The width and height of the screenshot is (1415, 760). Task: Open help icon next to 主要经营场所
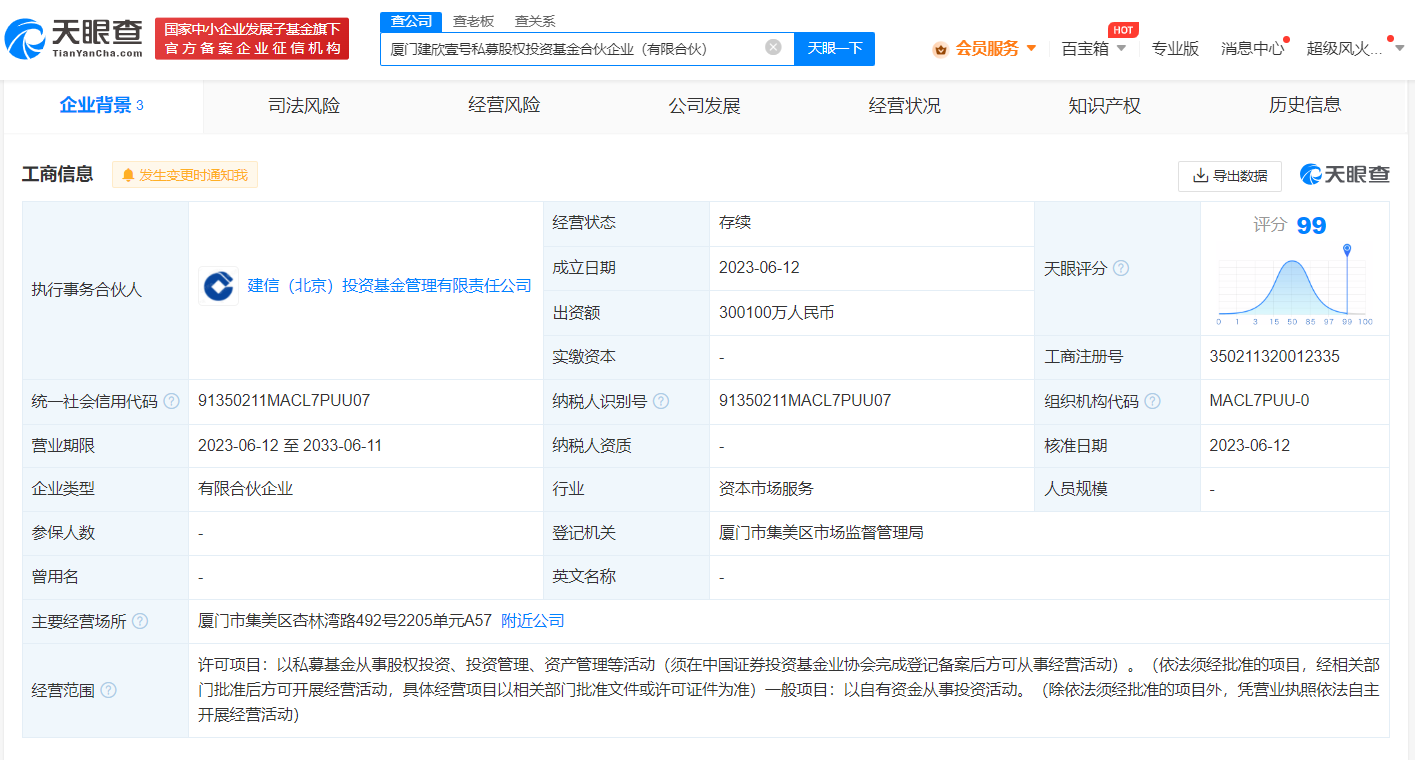pyautogui.click(x=140, y=621)
